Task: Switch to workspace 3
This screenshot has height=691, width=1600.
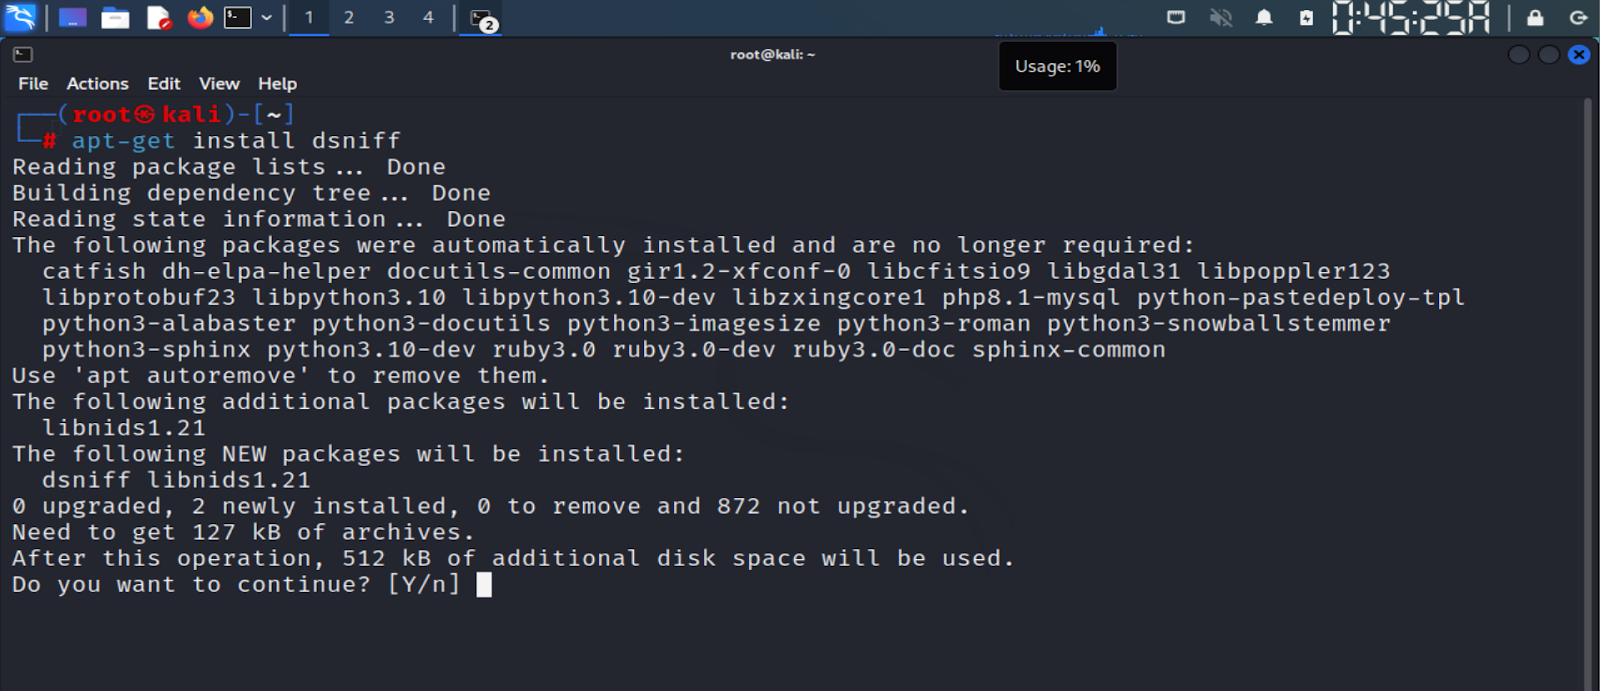Action: 389,17
